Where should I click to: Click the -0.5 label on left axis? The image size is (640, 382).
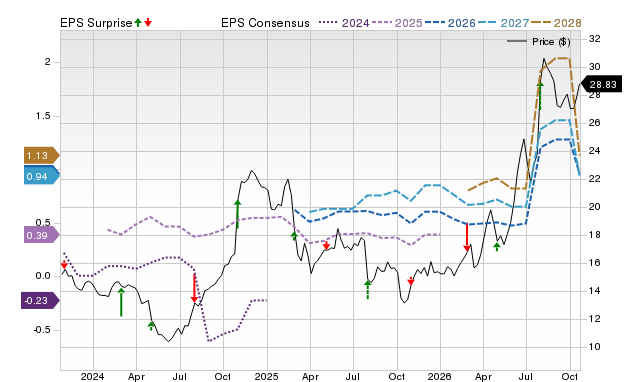pos(42,329)
